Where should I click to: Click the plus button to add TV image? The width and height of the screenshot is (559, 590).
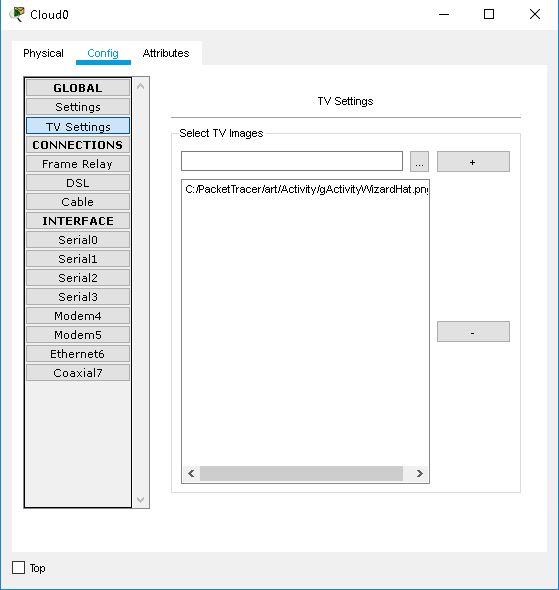(x=473, y=162)
